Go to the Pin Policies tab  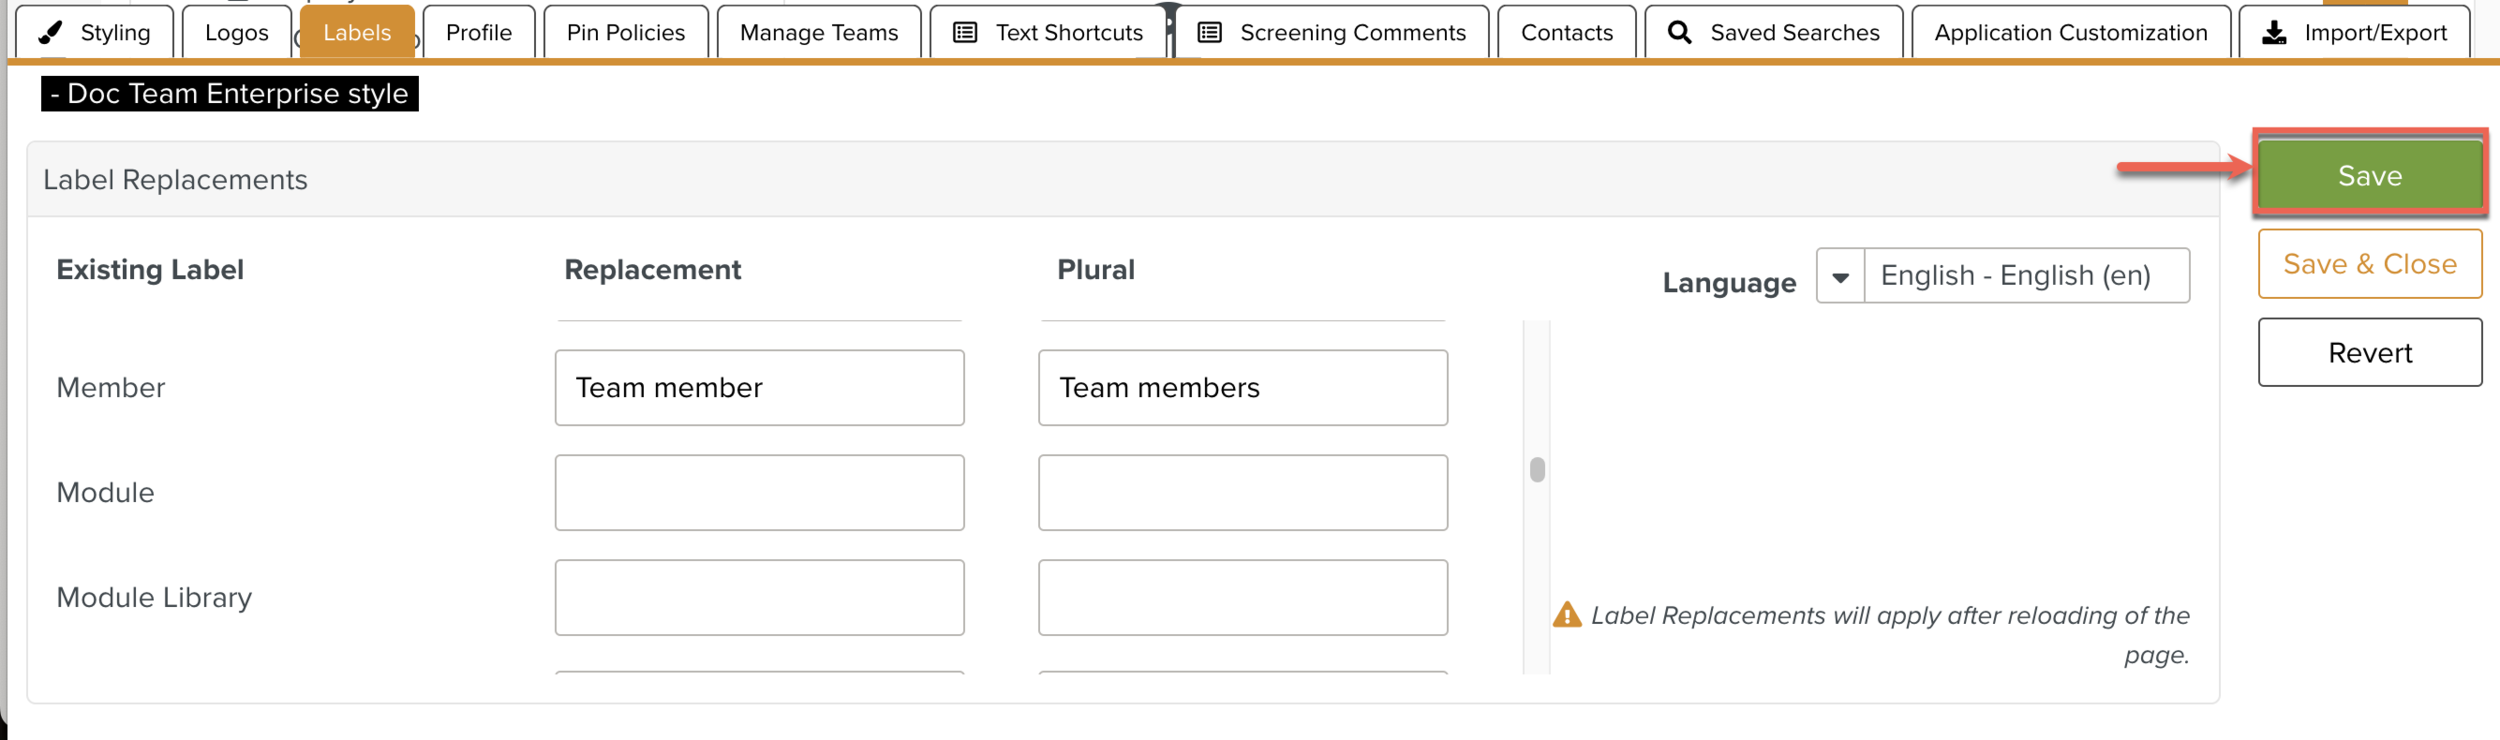tap(626, 33)
